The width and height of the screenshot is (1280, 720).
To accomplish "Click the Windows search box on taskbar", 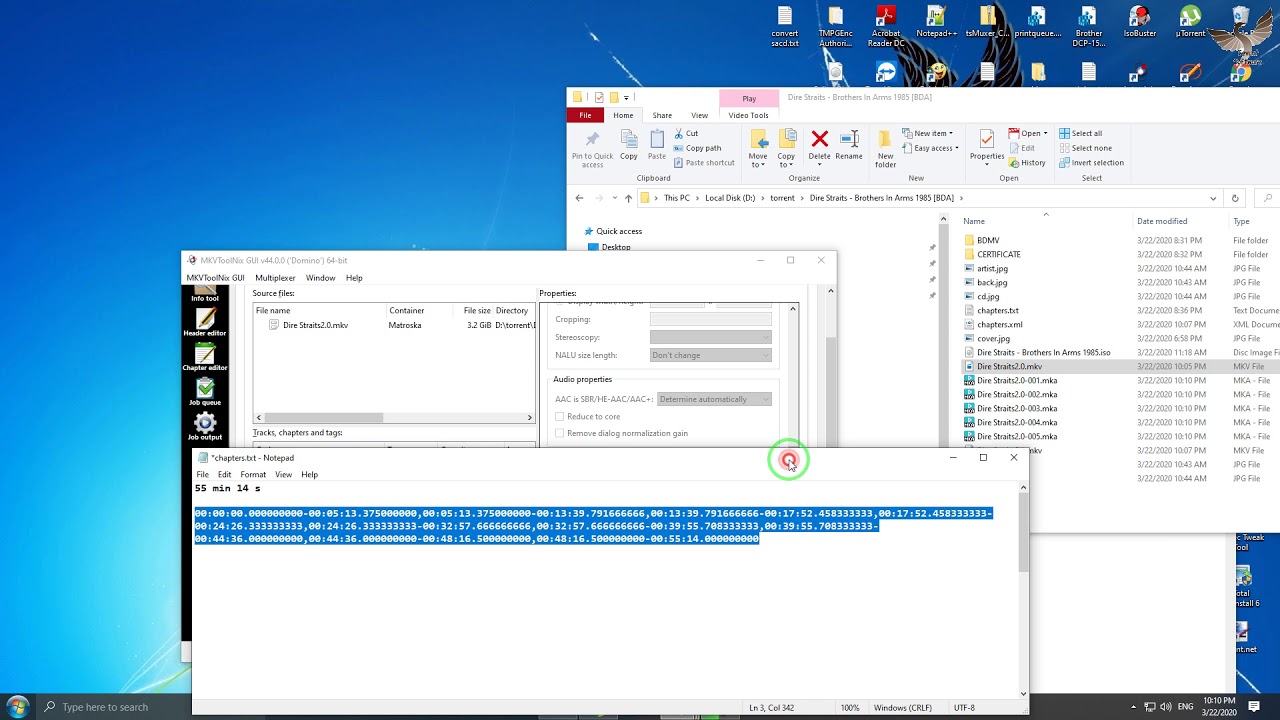I will click(113, 707).
